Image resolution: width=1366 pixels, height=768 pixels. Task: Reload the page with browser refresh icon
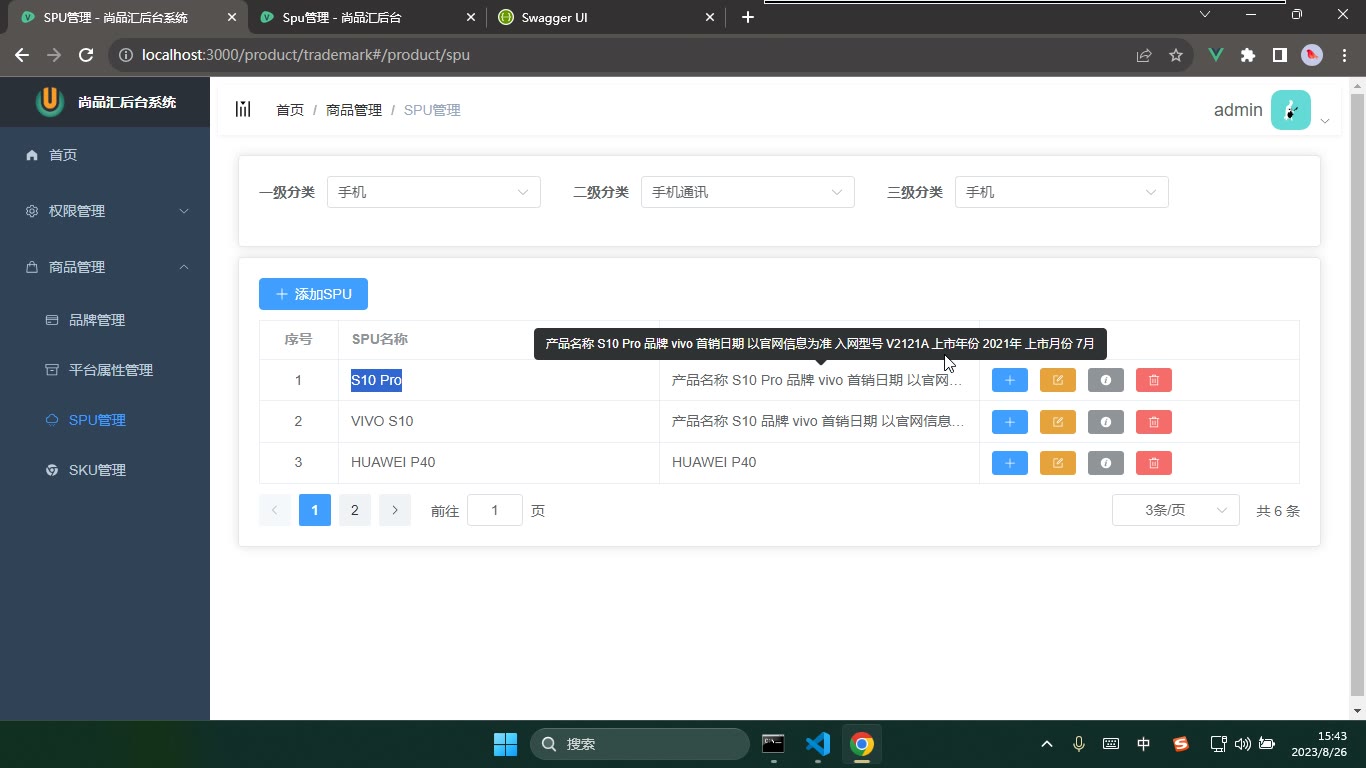86,55
